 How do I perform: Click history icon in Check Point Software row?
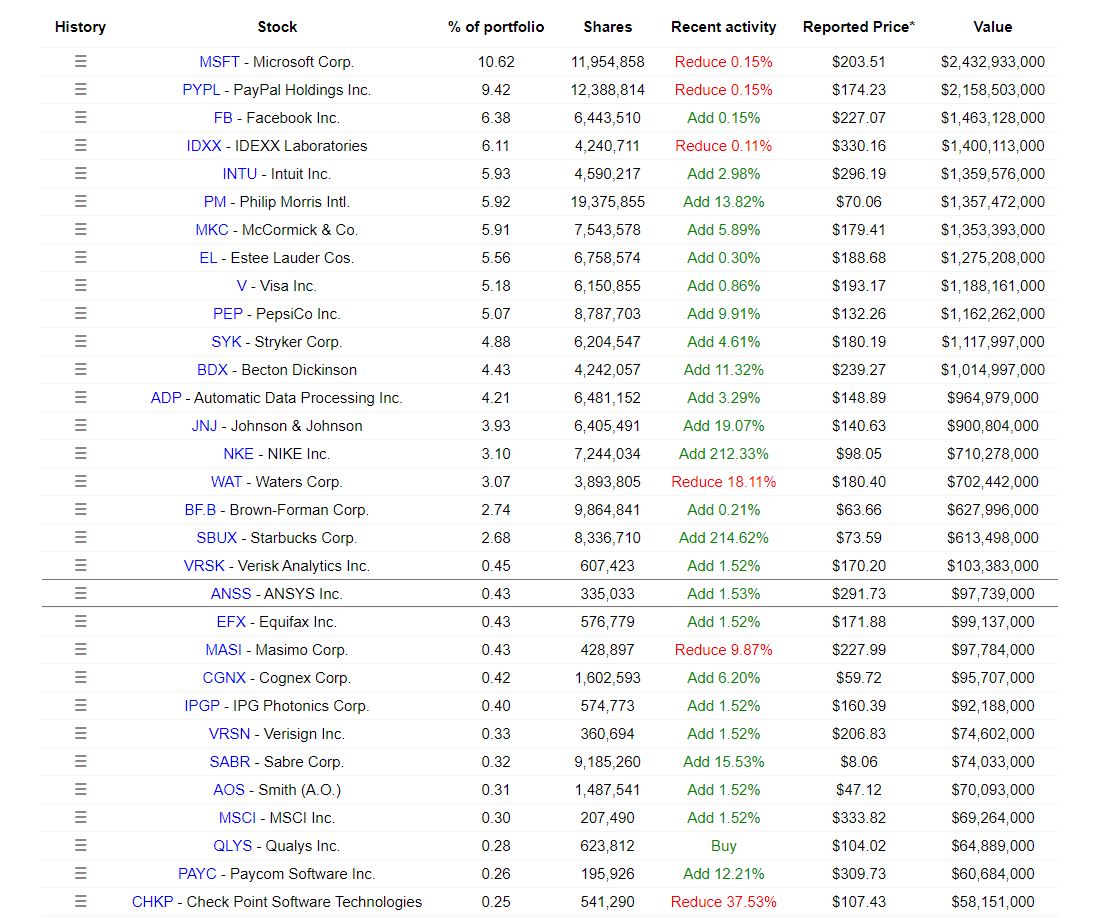coord(81,902)
